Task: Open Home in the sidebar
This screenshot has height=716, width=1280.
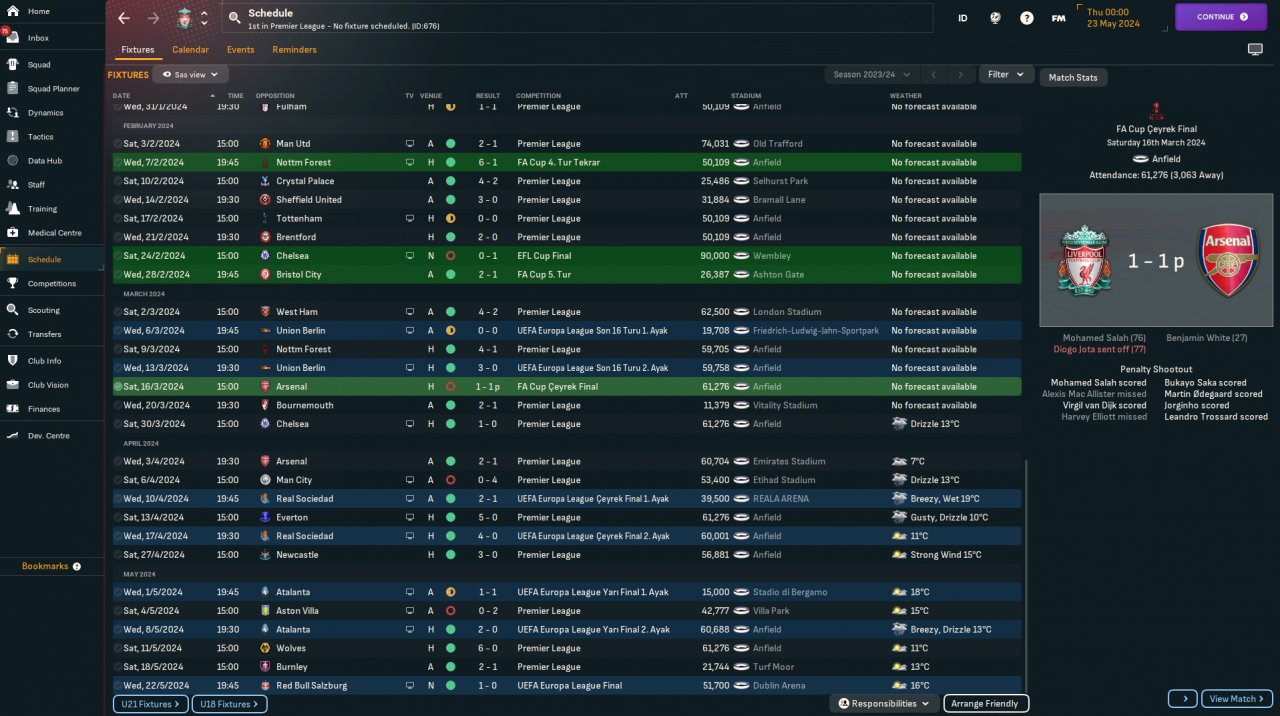Action: coord(52,11)
